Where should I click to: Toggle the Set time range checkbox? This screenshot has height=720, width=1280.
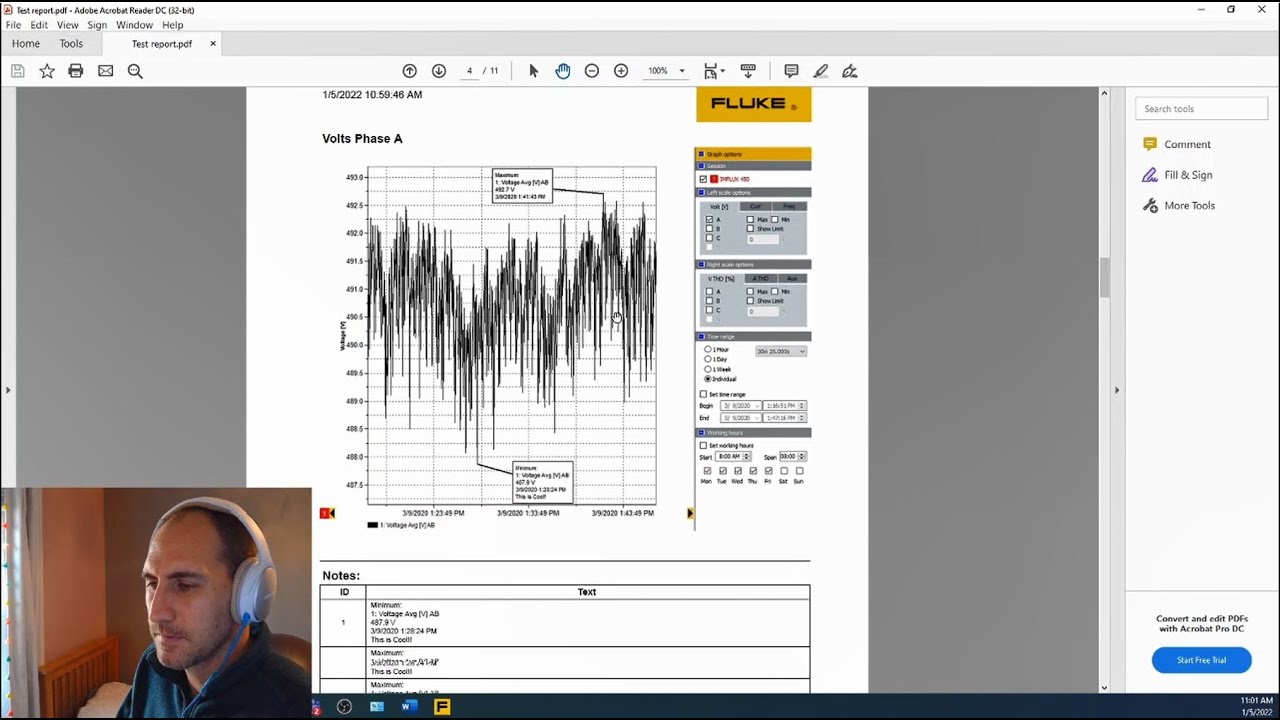tap(703, 394)
